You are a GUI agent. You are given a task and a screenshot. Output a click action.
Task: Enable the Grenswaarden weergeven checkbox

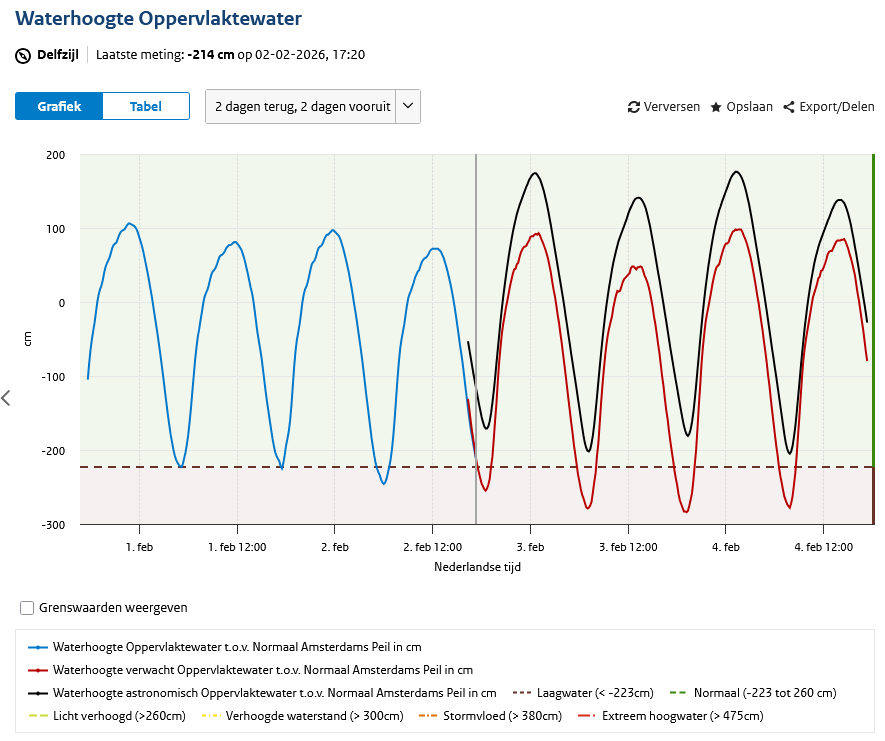point(27,608)
